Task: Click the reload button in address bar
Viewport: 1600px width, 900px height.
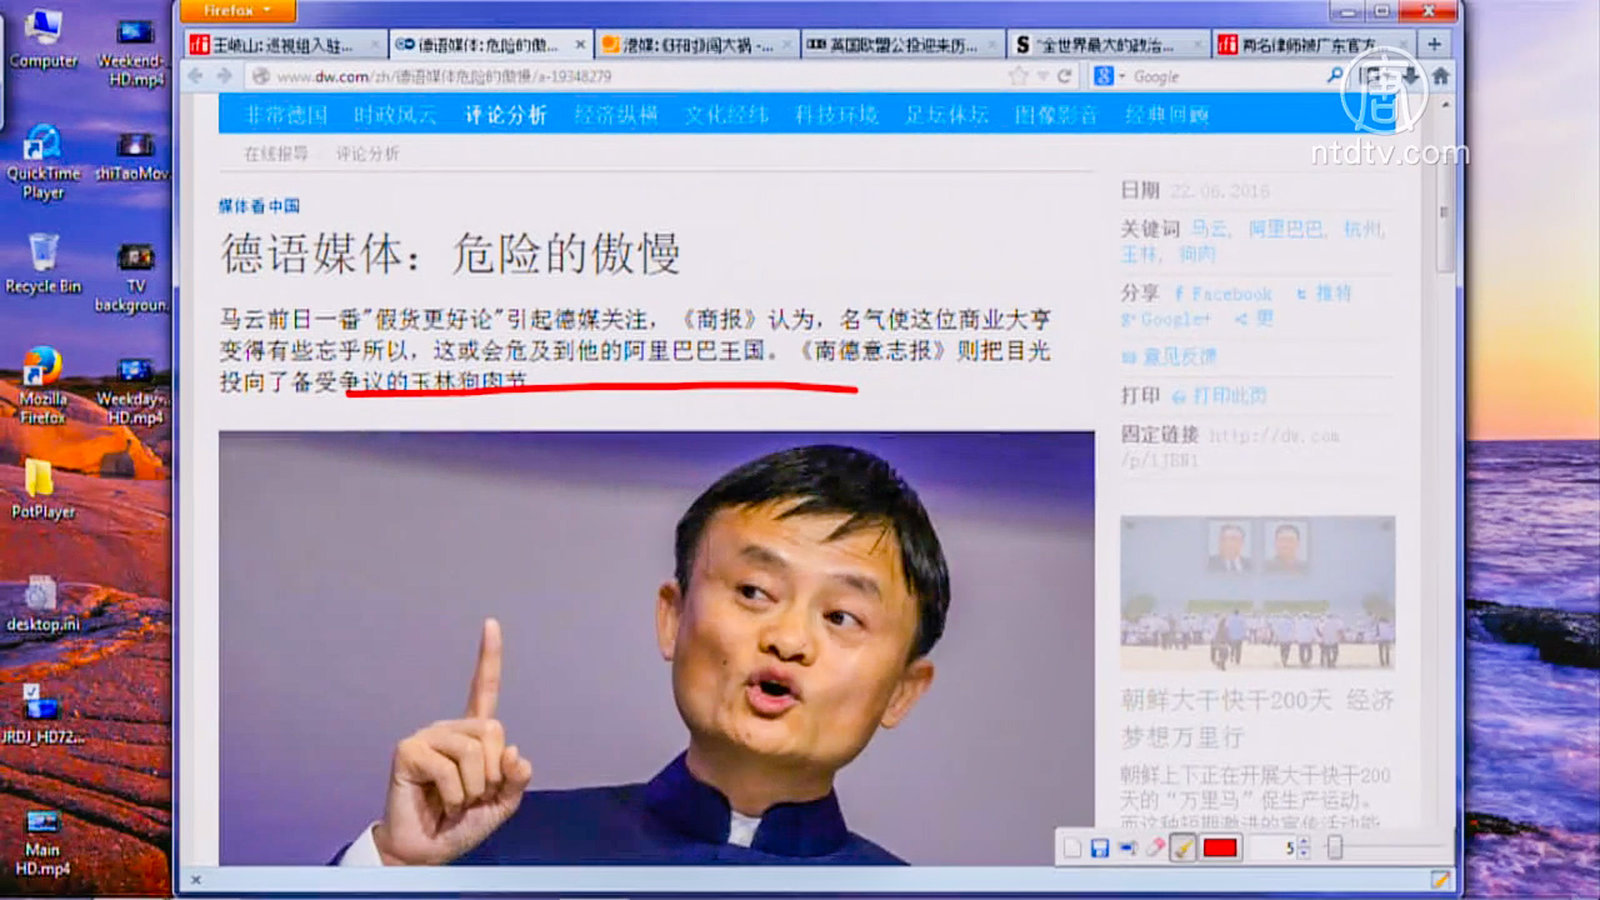Action: tap(1064, 76)
